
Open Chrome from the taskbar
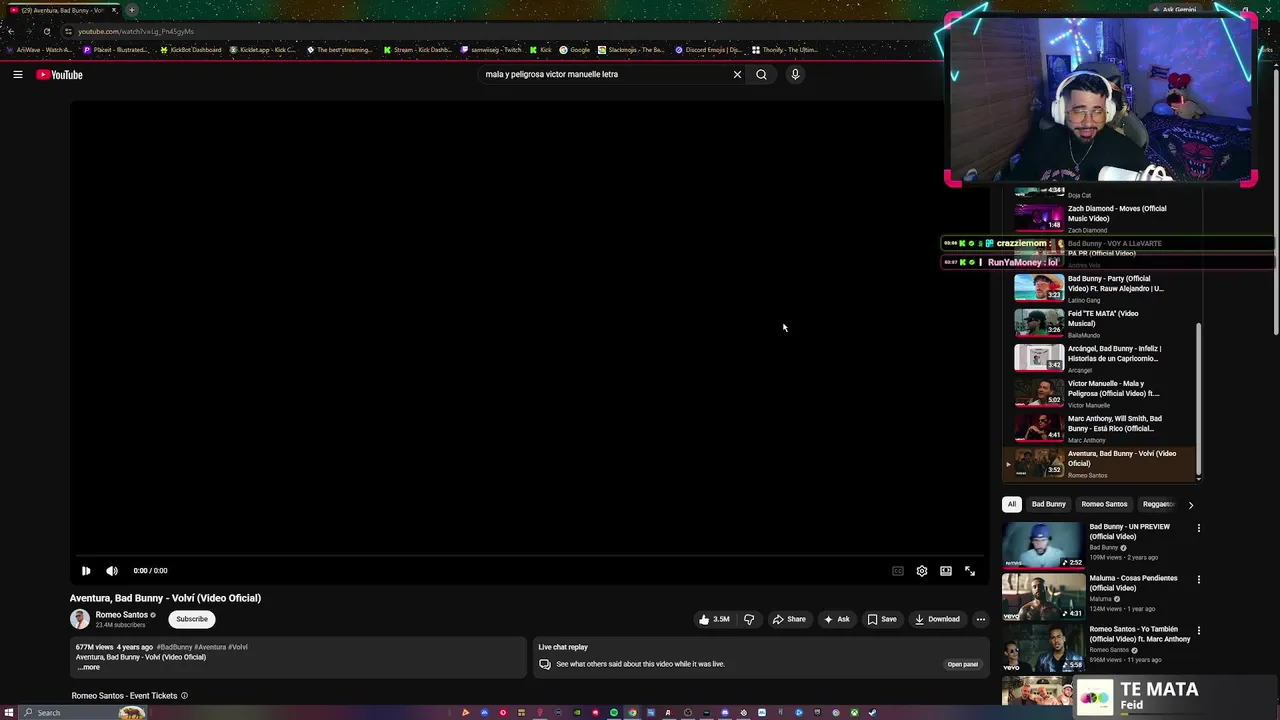tap(632, 713)
